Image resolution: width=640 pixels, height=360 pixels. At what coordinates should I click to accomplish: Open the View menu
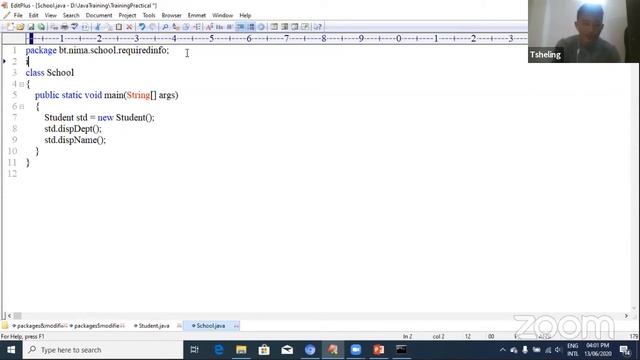point(51,15)
